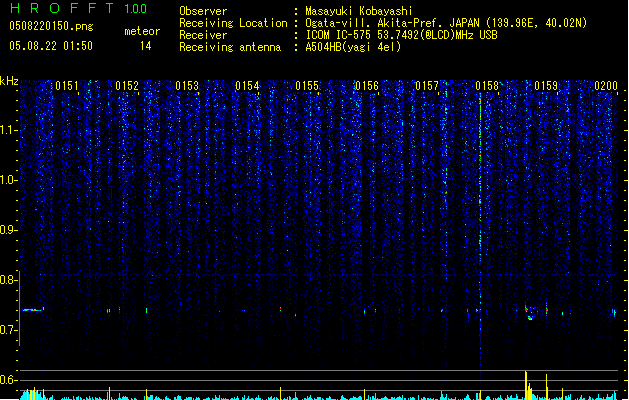Click the 1.0 kHz axis label
This screenshot has height=400, width=629.
9,180
